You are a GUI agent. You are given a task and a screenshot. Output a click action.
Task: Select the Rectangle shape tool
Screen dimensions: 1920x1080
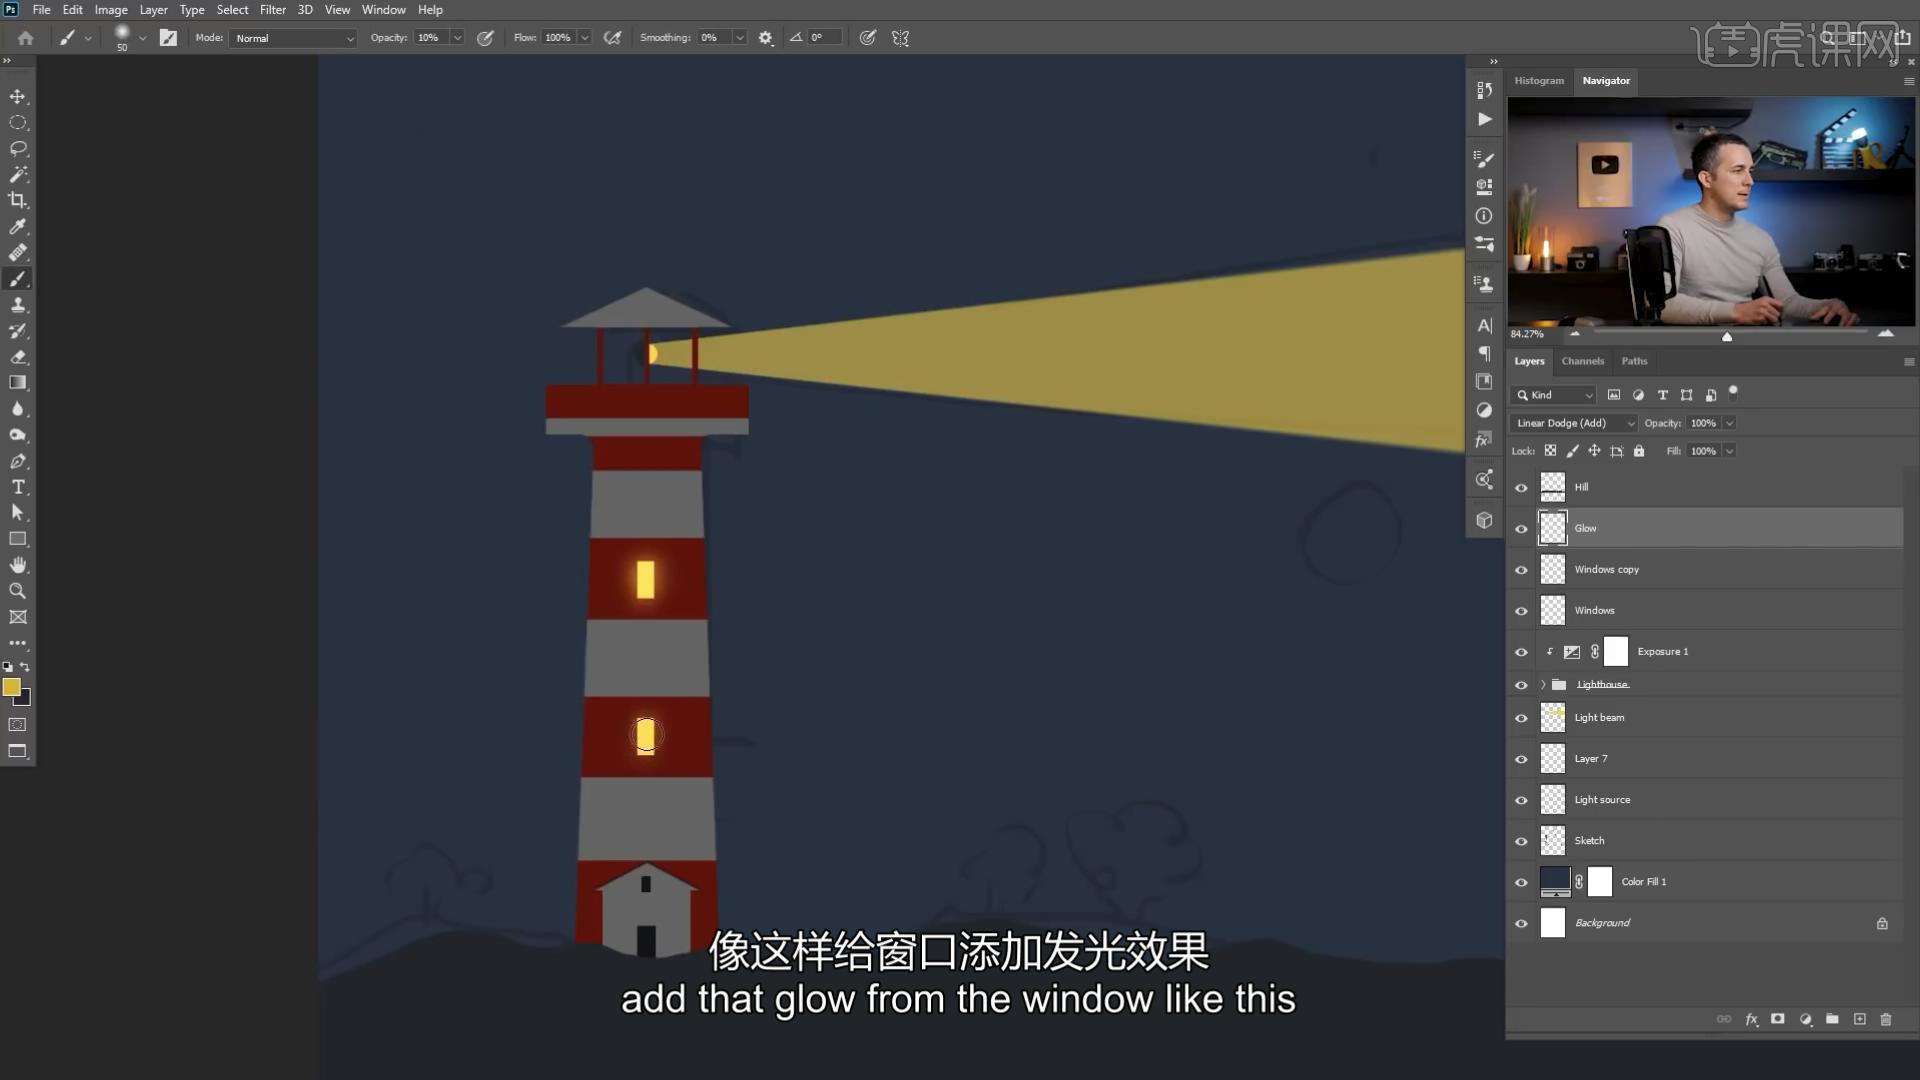(18, 539)
